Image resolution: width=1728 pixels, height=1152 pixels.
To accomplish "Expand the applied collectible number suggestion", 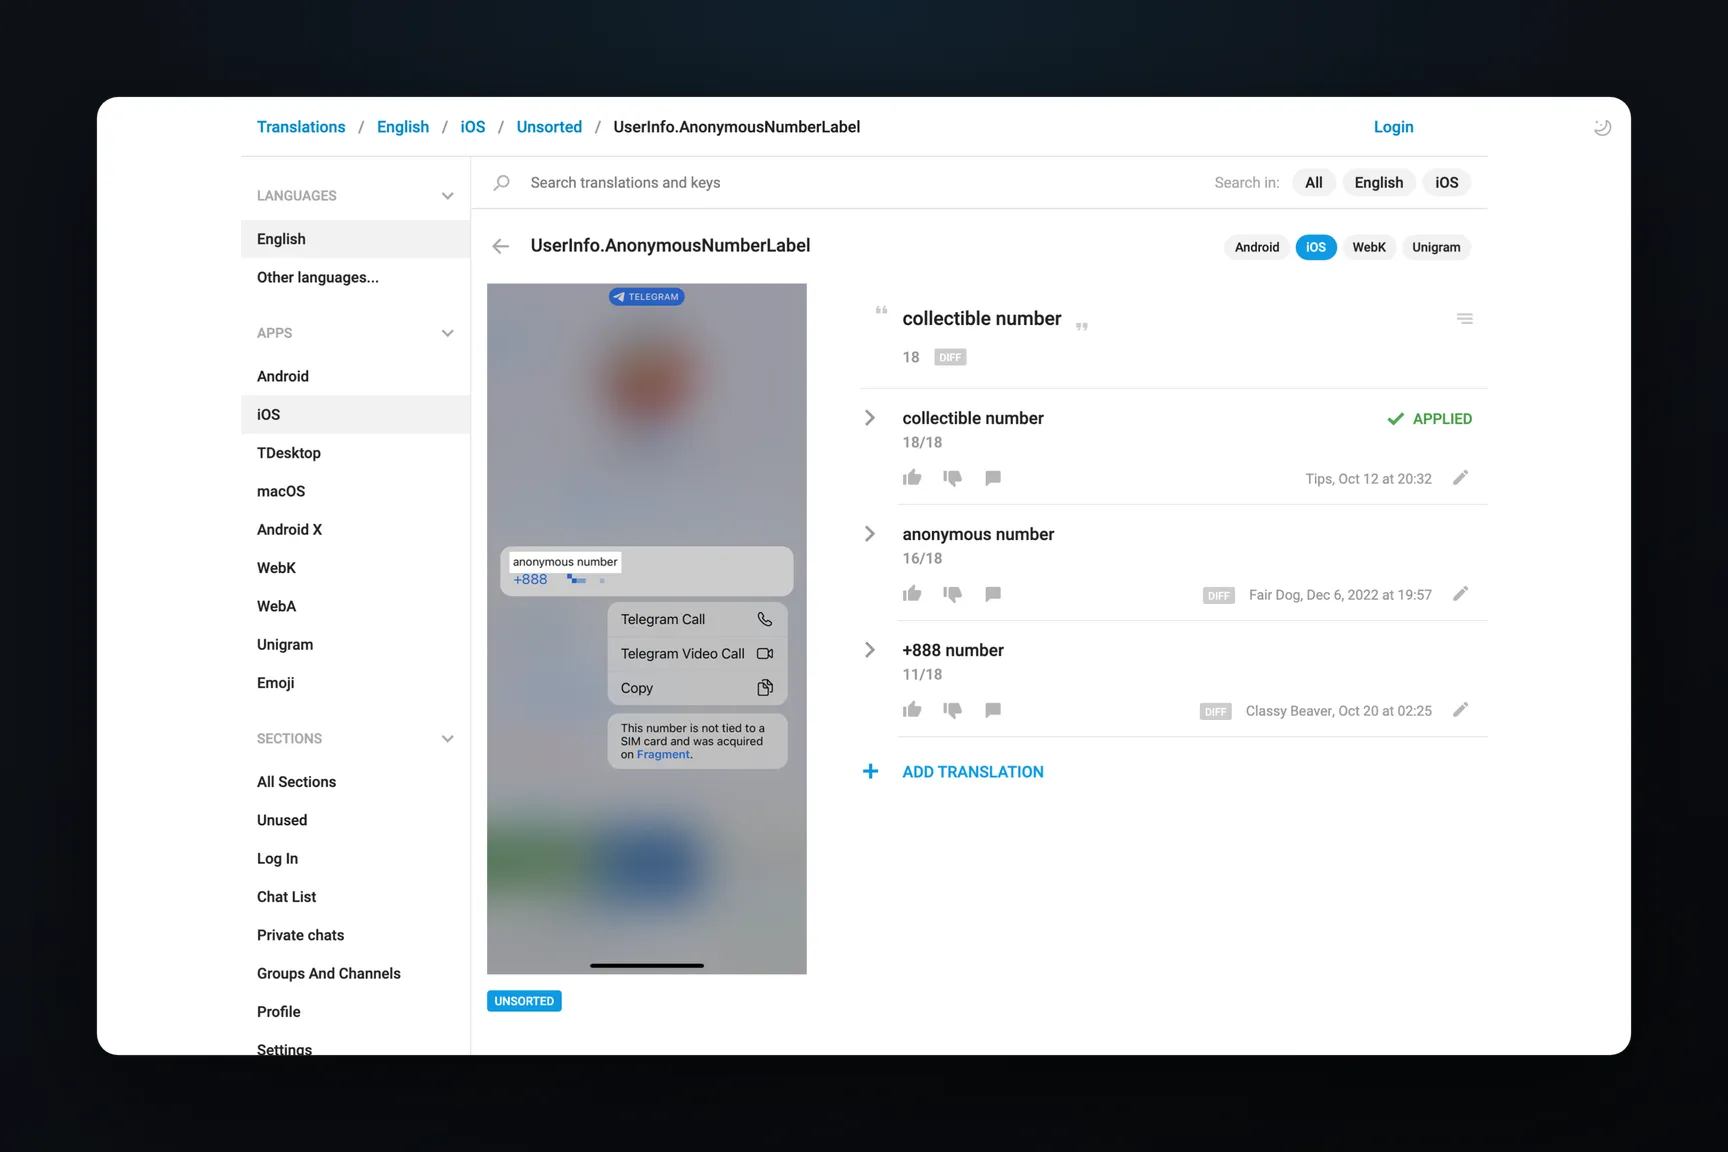I will tap(870, 418).
